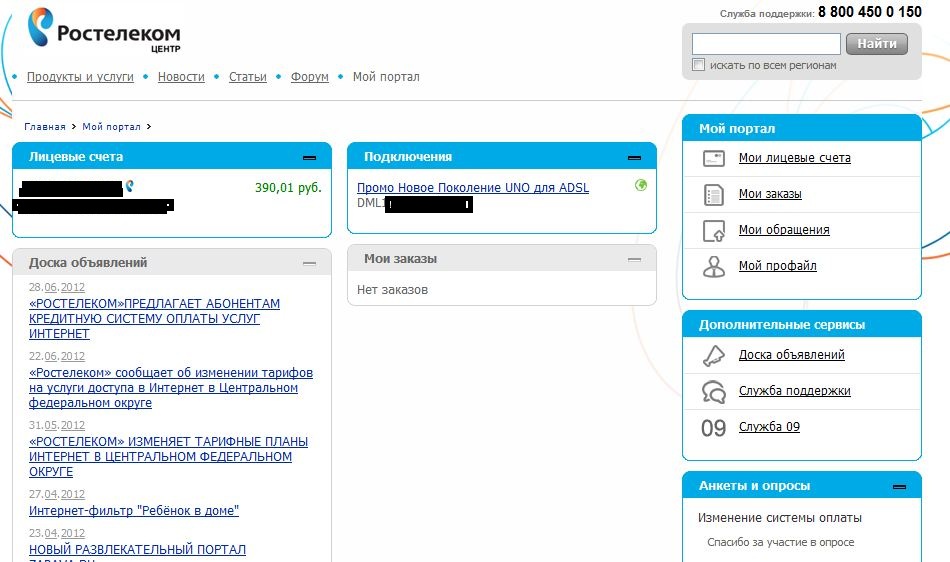The height and width of the screenshot is (562, 950).
Task: Click Изменение системы оплаты survey title
Action: click(x=780, y=518)
